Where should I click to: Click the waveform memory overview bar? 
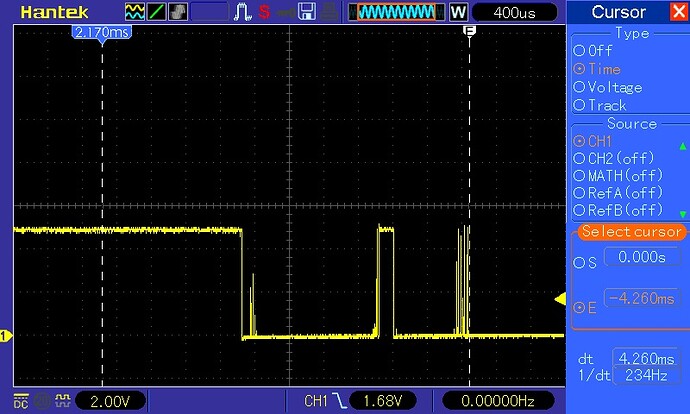coord(396,12)
